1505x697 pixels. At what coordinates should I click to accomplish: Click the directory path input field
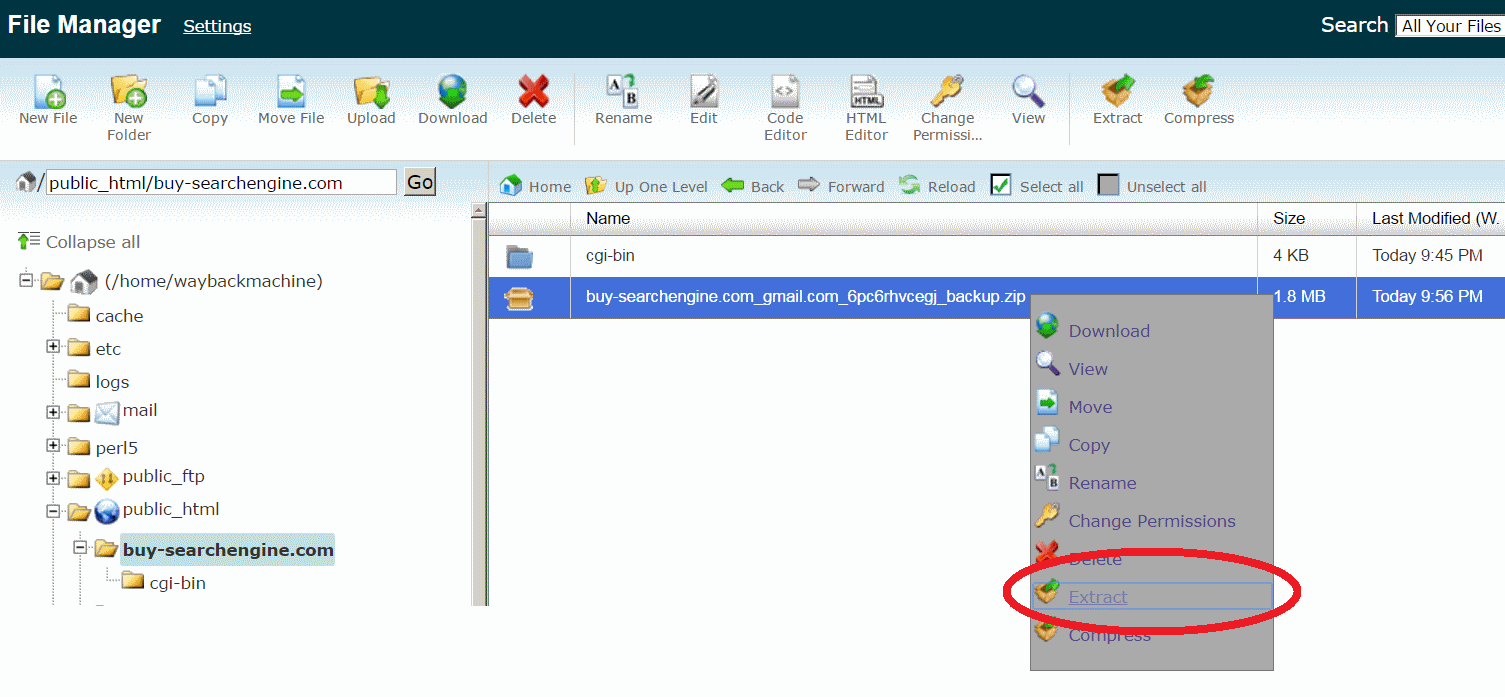point(221,182)
